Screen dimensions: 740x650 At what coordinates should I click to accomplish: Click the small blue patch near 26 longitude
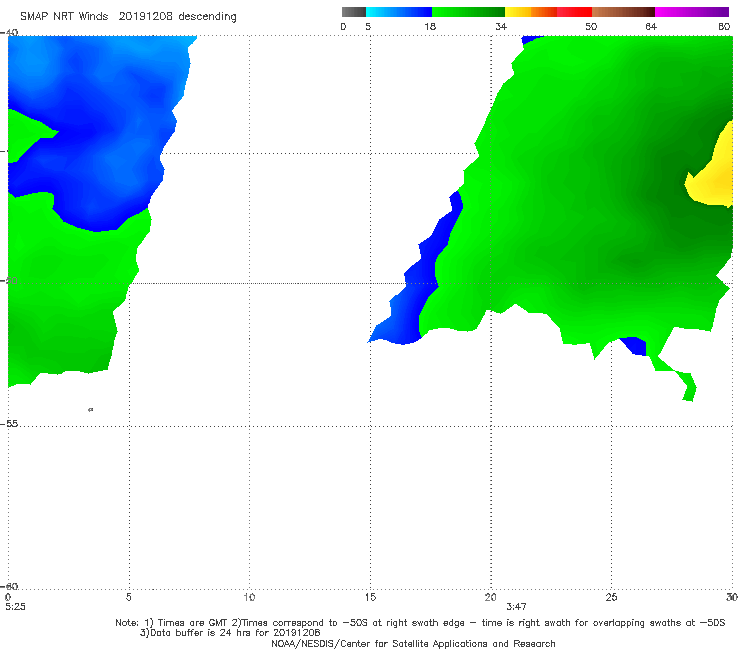(x=635, y=346)
